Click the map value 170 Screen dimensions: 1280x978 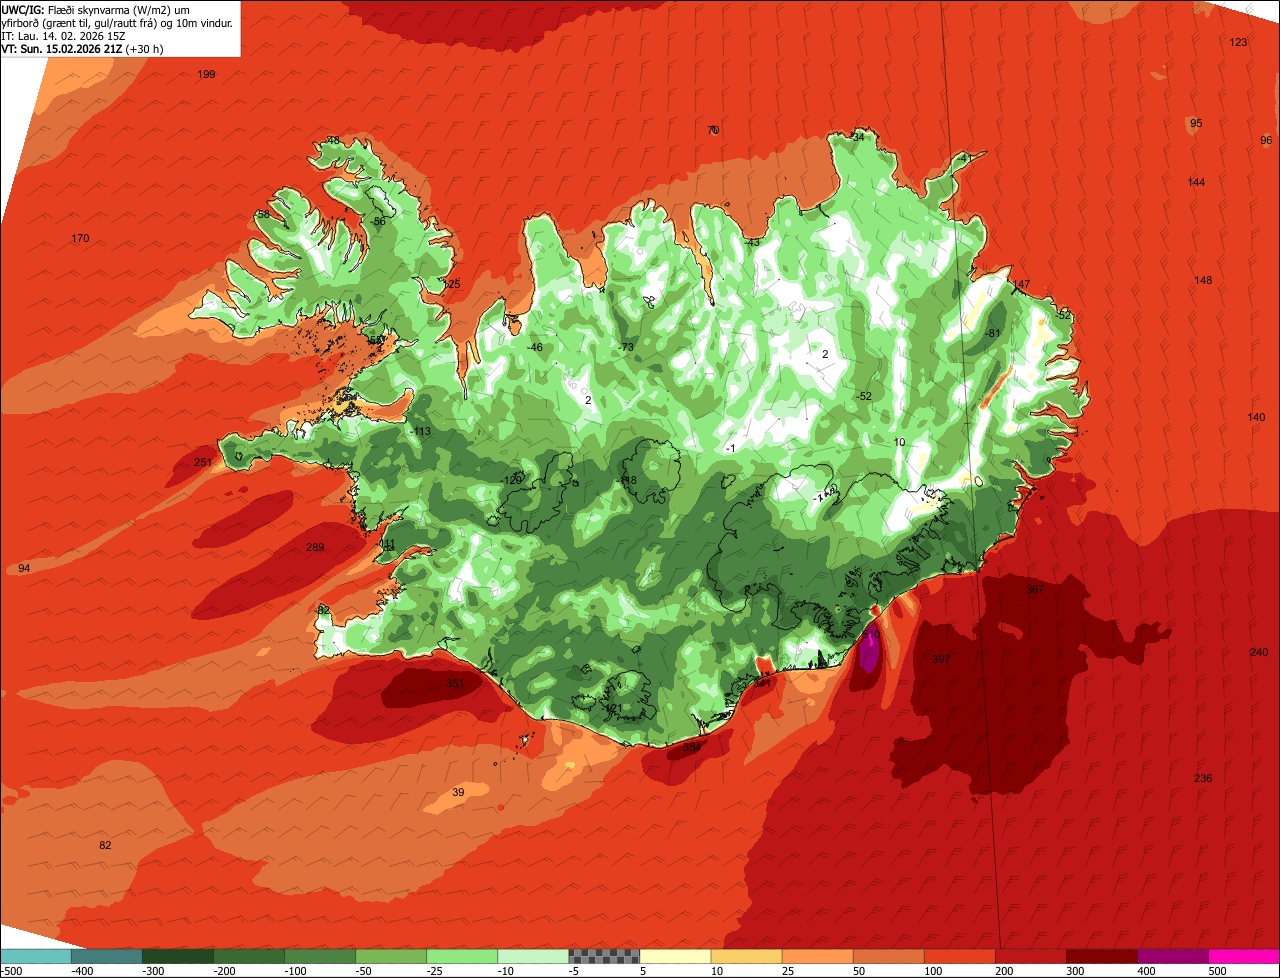[81, 238]
